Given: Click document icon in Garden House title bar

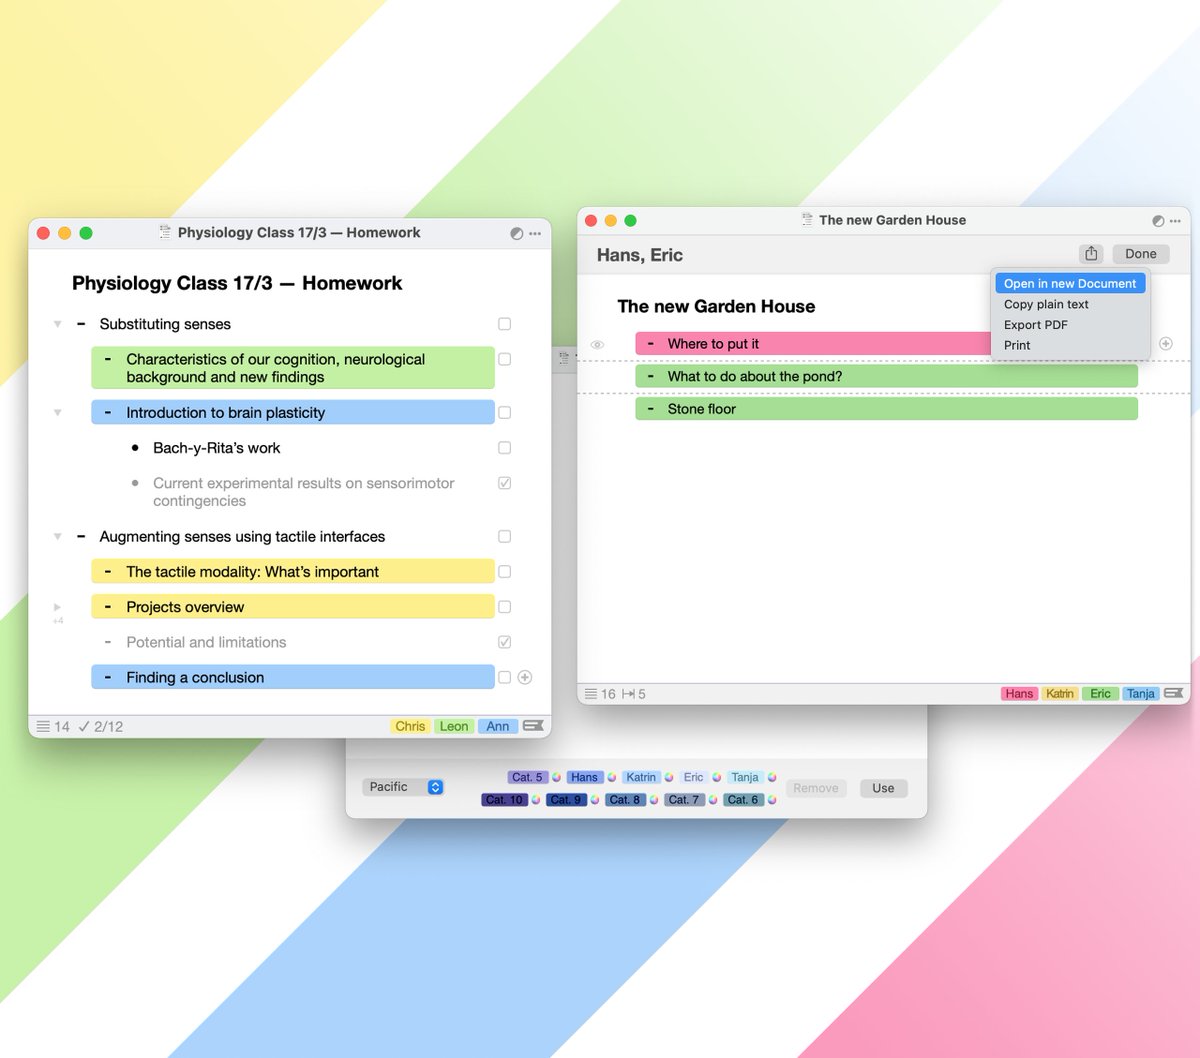Looking at the screenshot, I should click(x=807, y=220).
